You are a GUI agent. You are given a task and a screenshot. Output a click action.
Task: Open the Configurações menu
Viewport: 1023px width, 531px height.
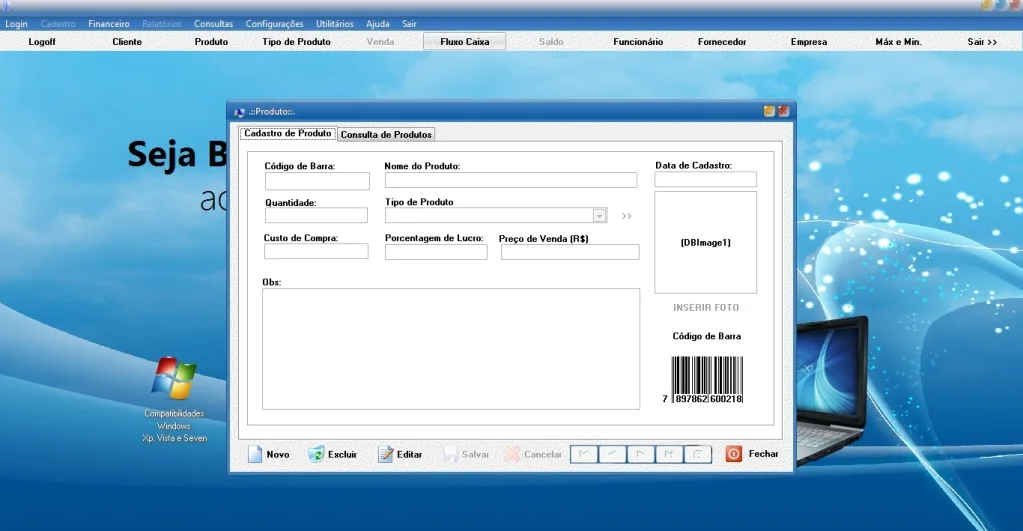click(x=275, y=23)
